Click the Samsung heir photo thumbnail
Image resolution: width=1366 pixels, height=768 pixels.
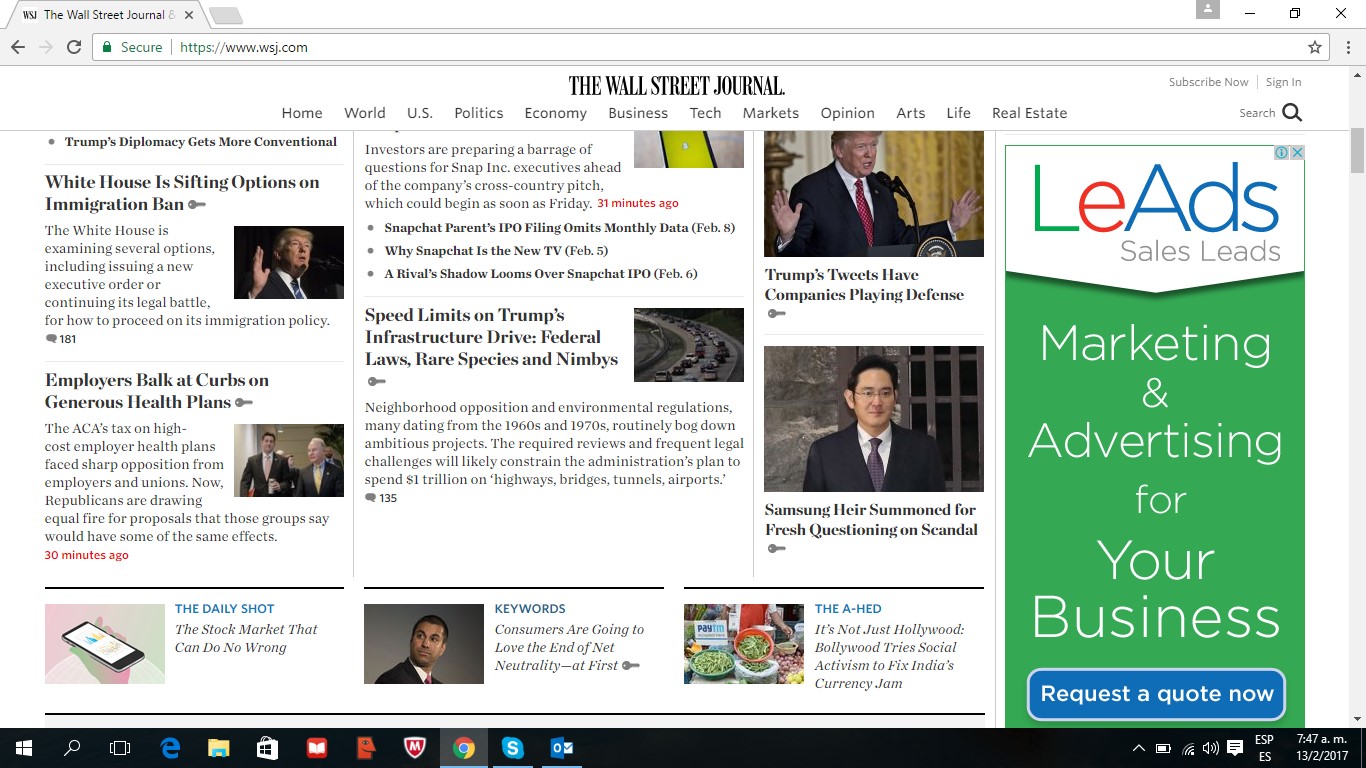(874, 419)
